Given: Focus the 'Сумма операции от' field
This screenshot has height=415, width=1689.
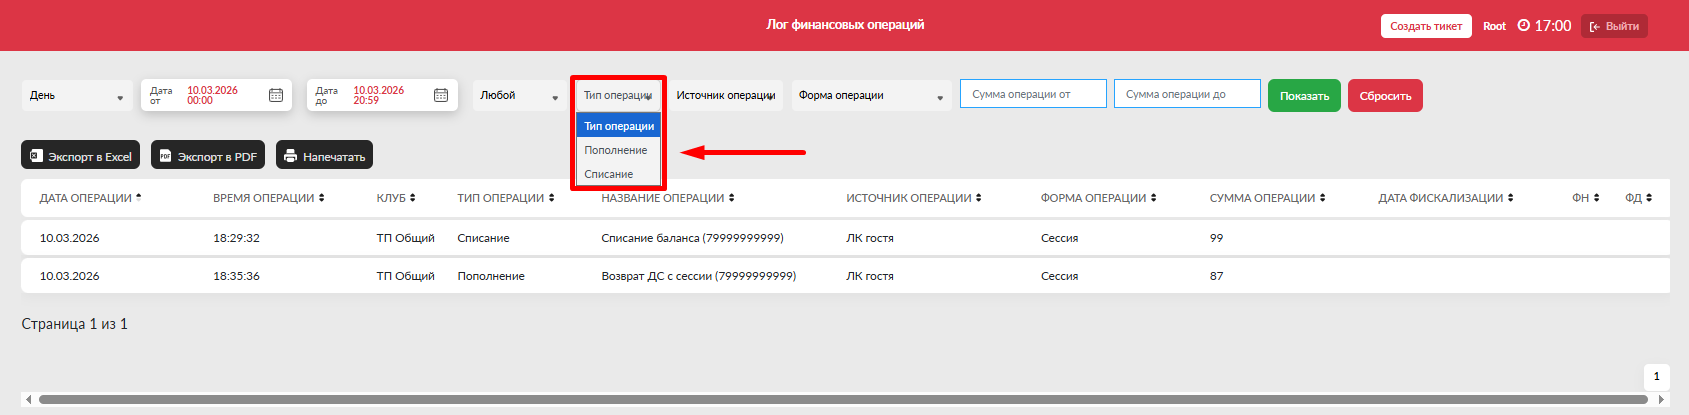Looking at the screenshot, I should tap(1033, 94).
